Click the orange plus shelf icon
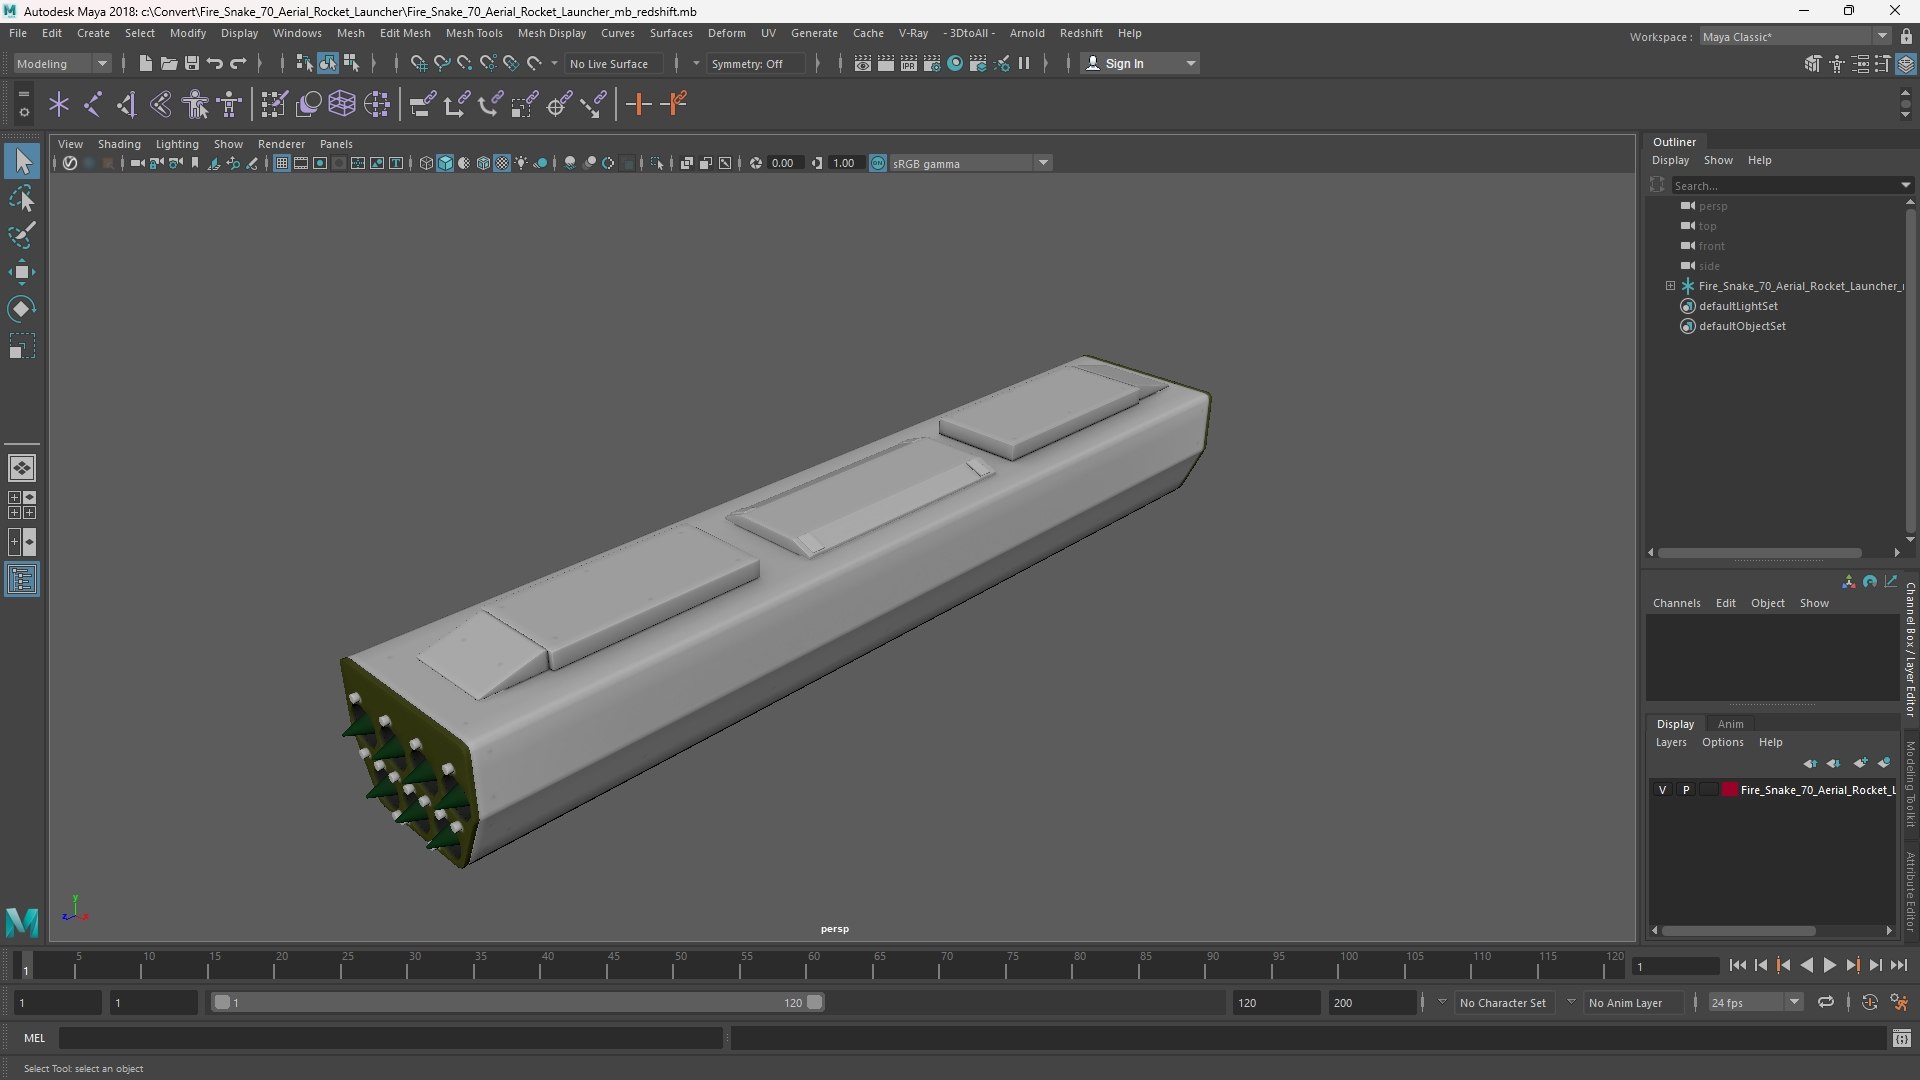The height and width of the screenshot is (1080, 1920). point(638,104)
